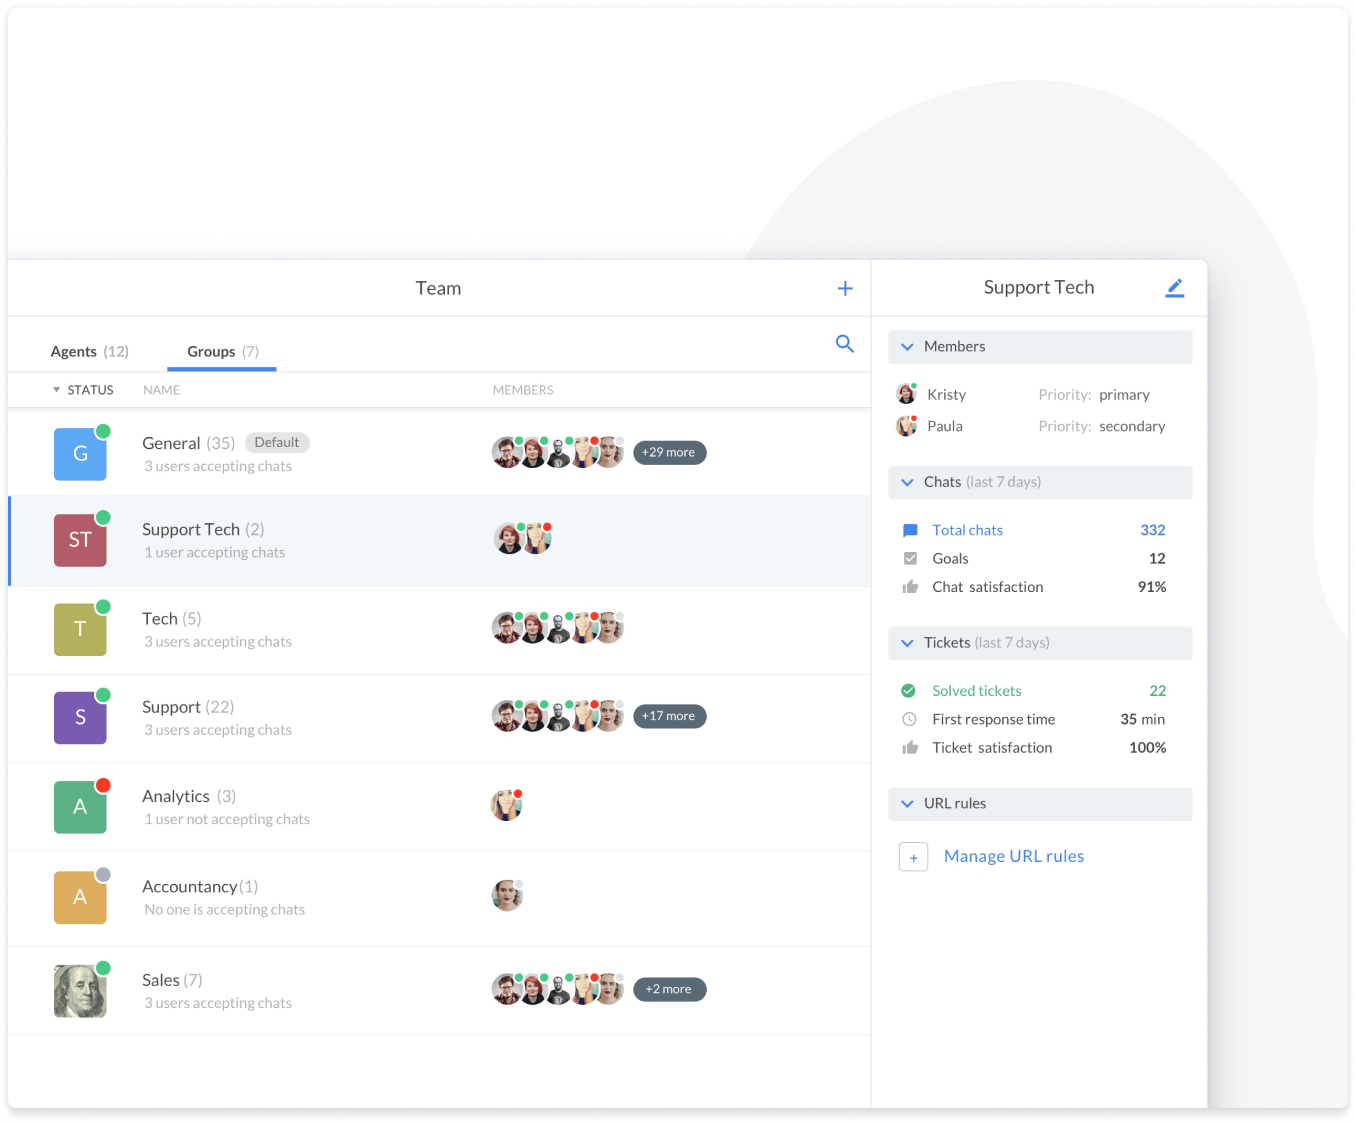
Task: Click the Tech group T avatar
Action: point(80,629)
